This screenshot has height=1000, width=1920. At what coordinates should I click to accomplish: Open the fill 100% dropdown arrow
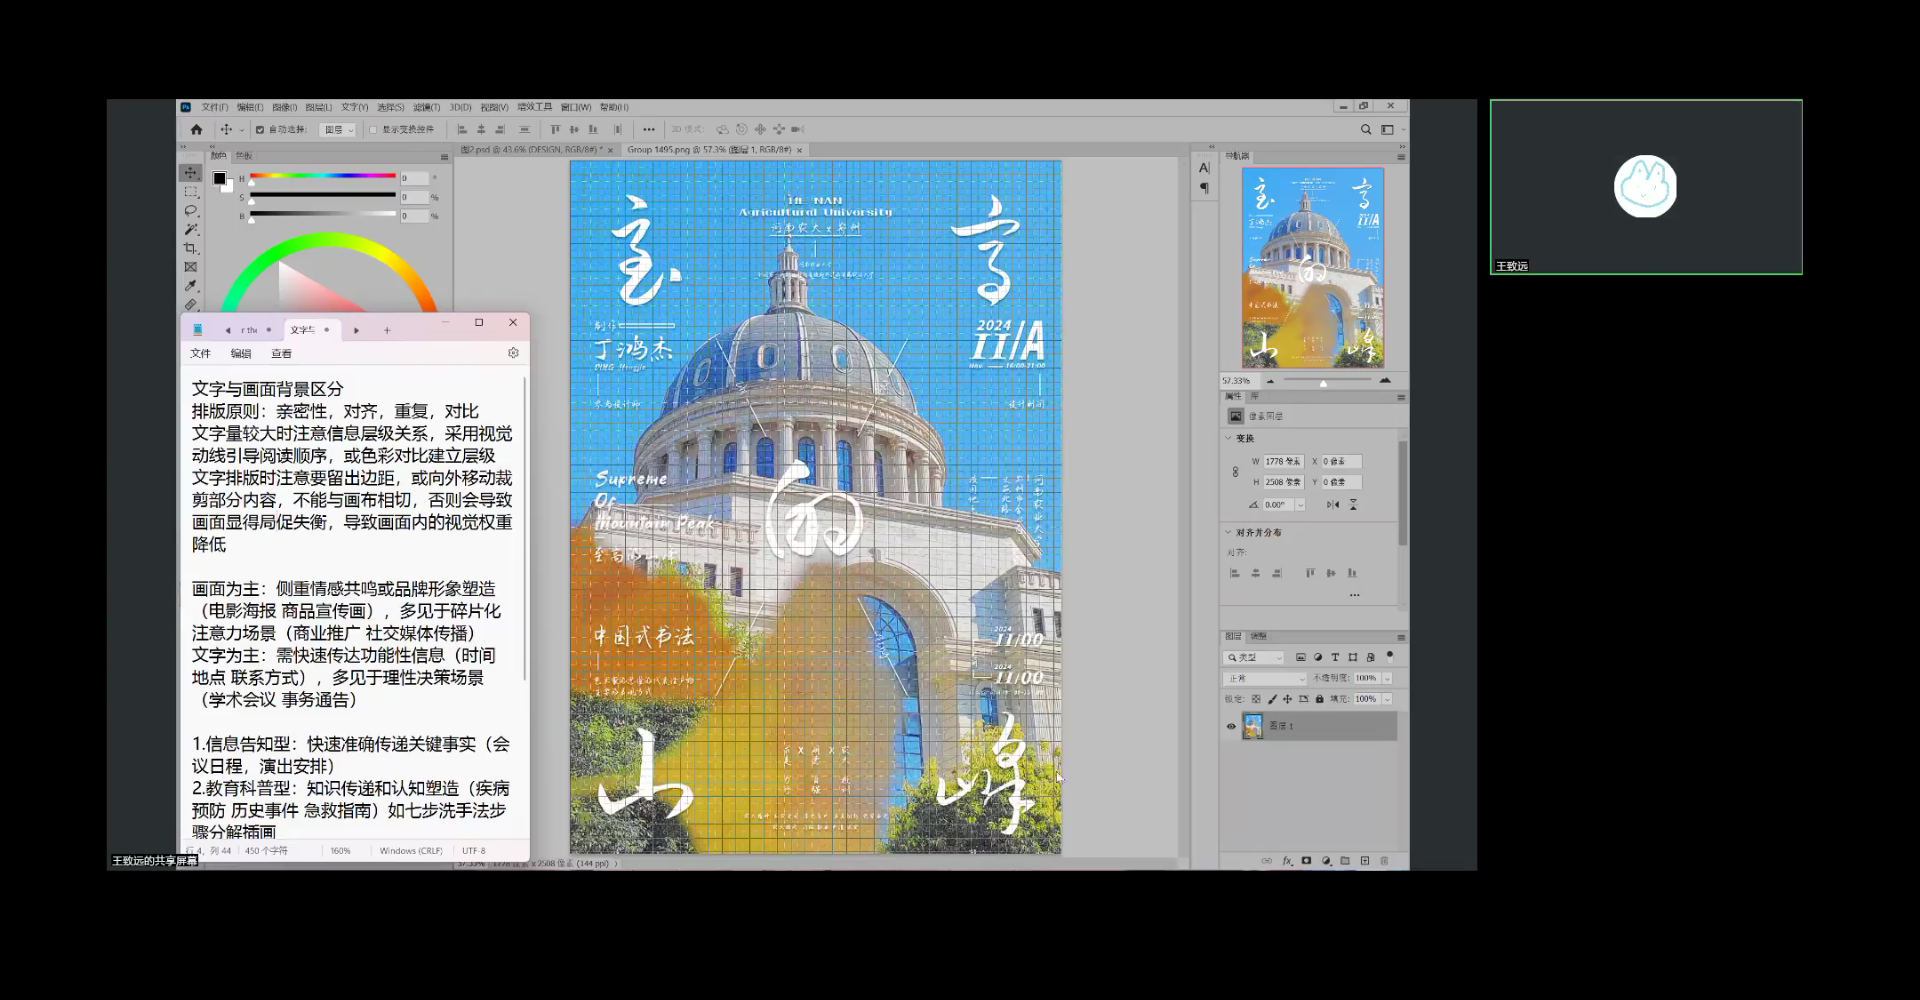(x=1388, y=699)
